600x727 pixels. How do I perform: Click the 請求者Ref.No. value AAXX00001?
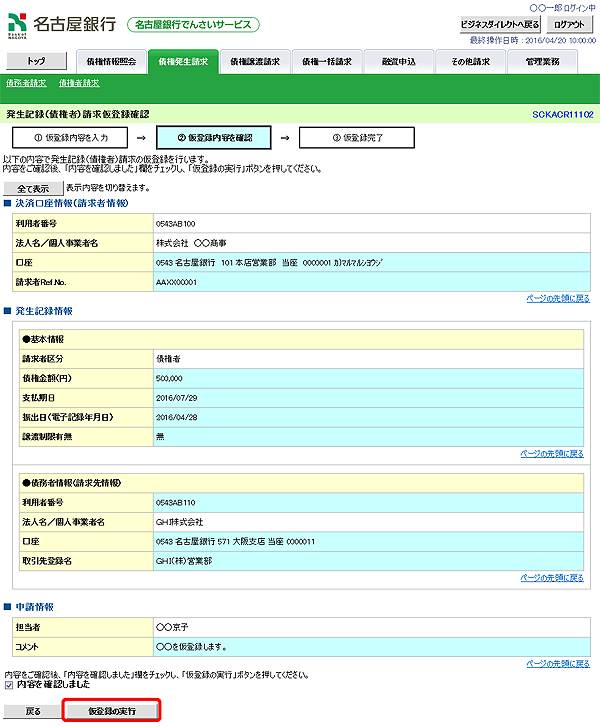176,282
